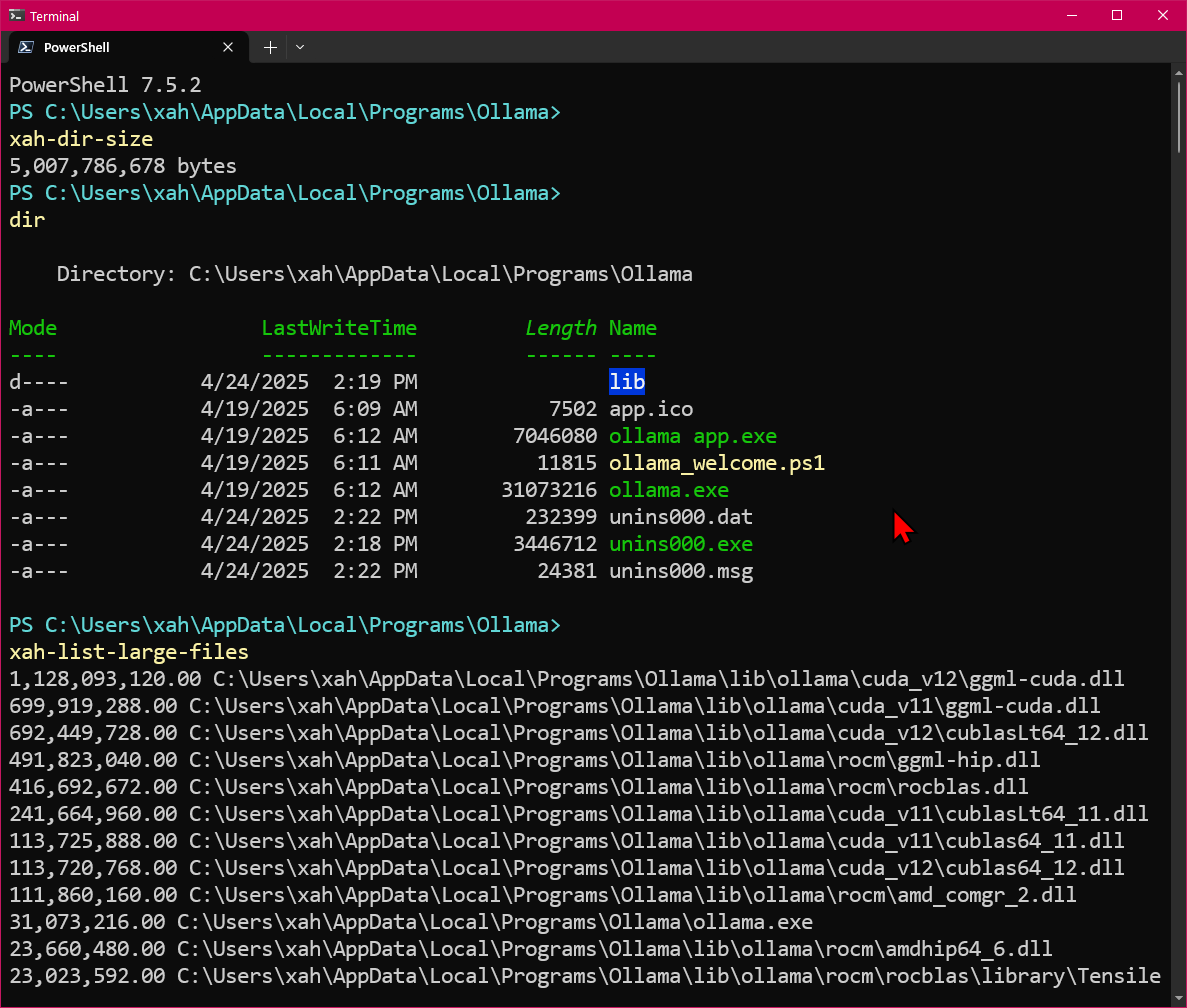
Task: Click ollama_welcome.ps1 in the listing
Action: [717, 463]
